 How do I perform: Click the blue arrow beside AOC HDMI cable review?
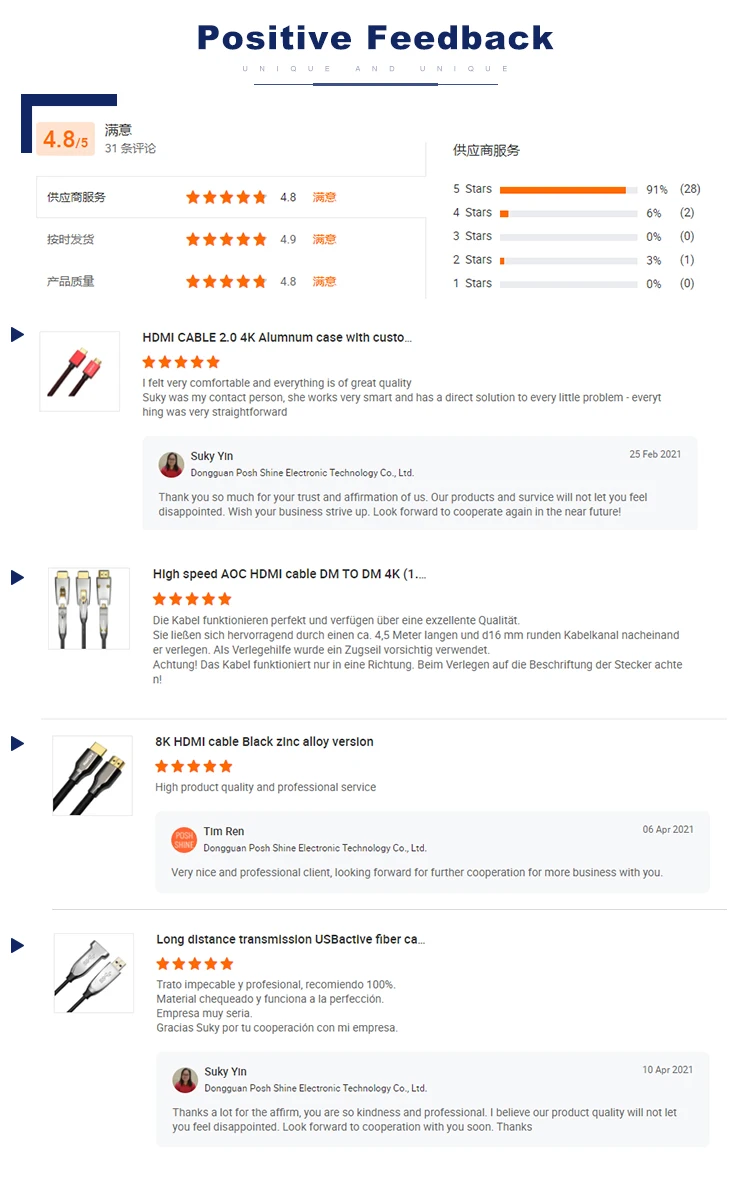point(17,578)
